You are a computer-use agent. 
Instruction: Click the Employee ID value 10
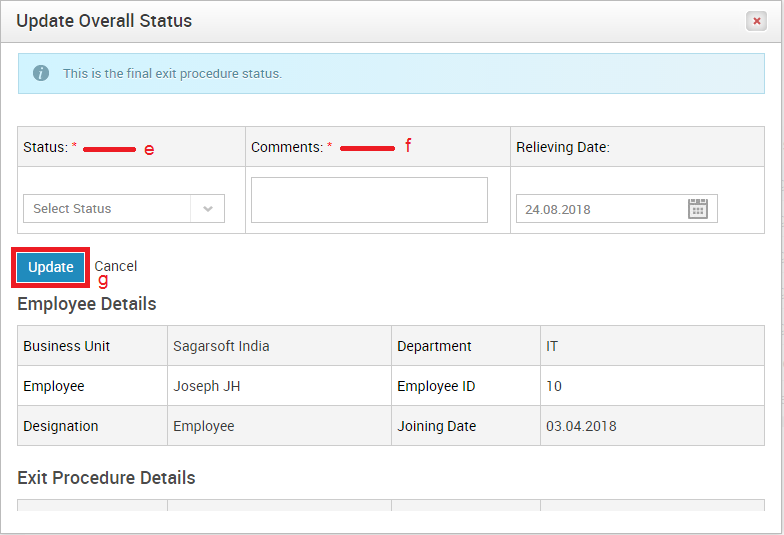click(554, 386)
